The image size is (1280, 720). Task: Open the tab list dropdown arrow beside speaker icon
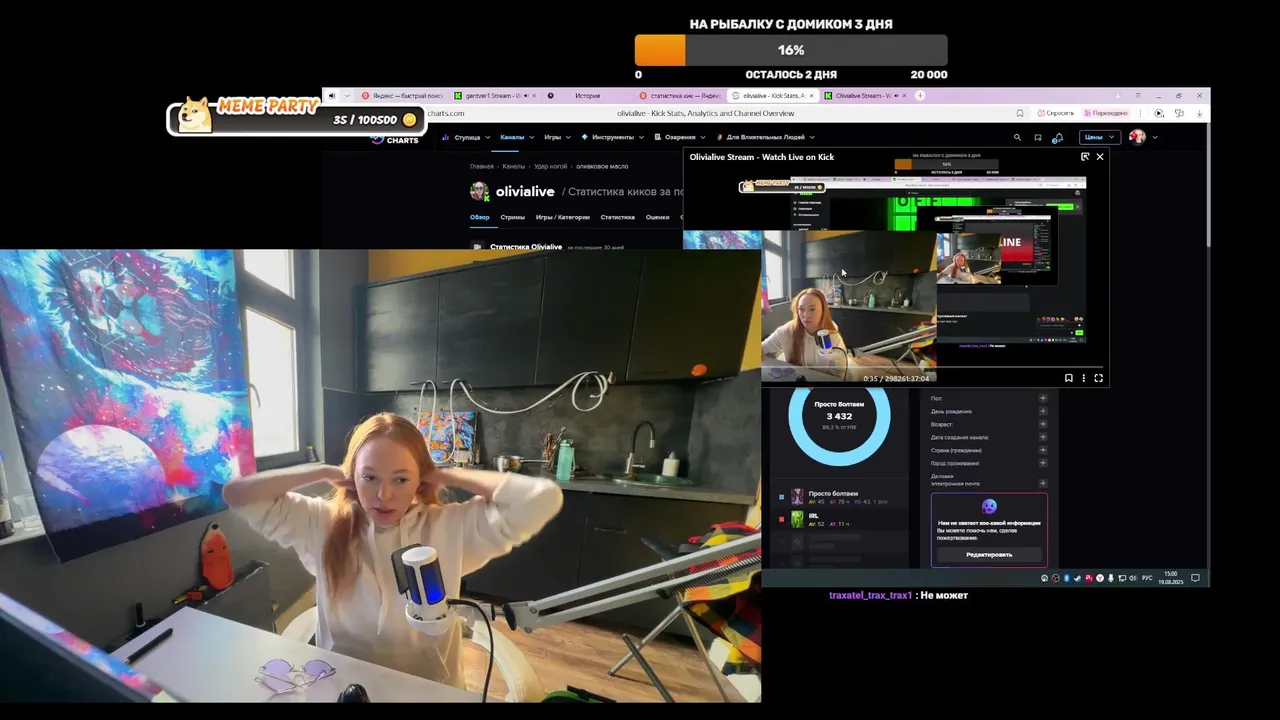coord(347,96)
